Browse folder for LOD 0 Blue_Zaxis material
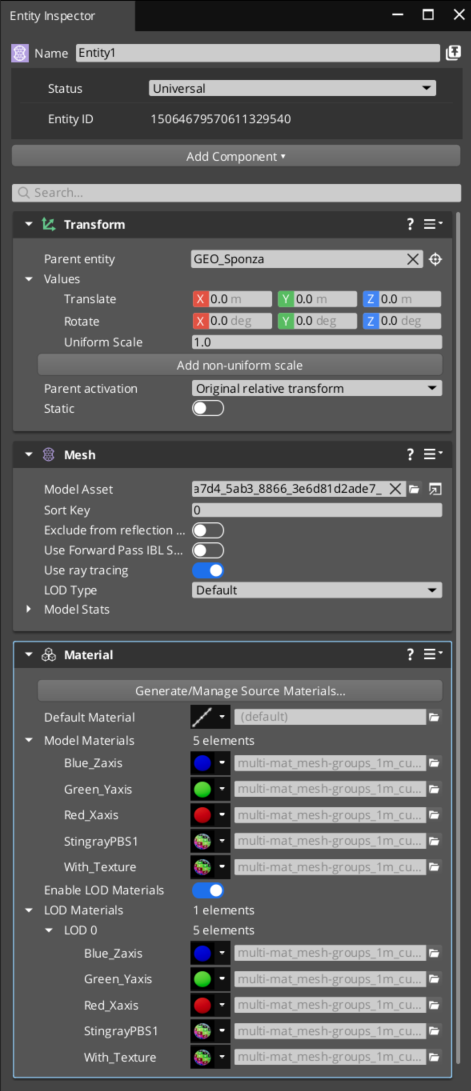Screen dimensions: 471x1091 point(435,953)
